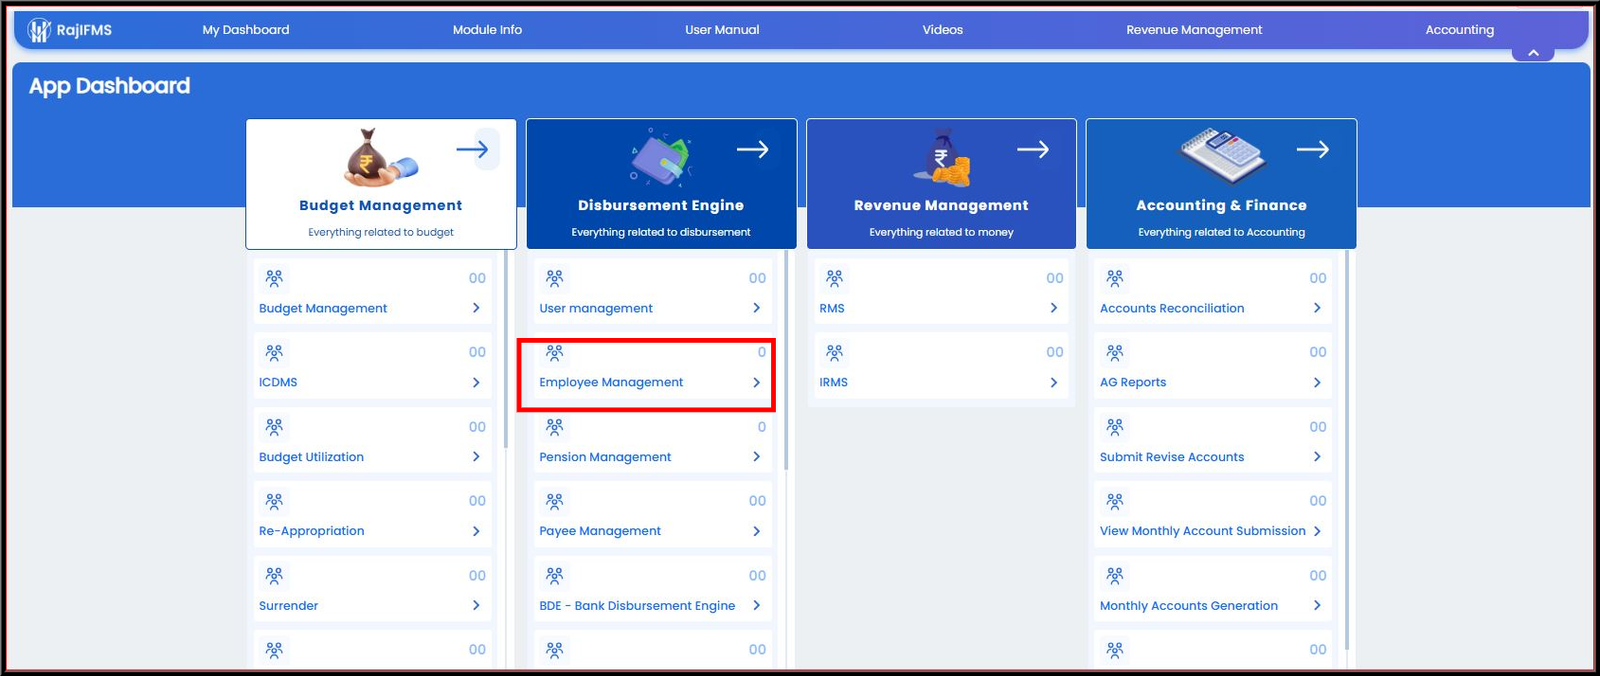Click arrow on Disbursement Engine card
The height and width of the screenshot is (676, 1600).
tap(753, 150)
